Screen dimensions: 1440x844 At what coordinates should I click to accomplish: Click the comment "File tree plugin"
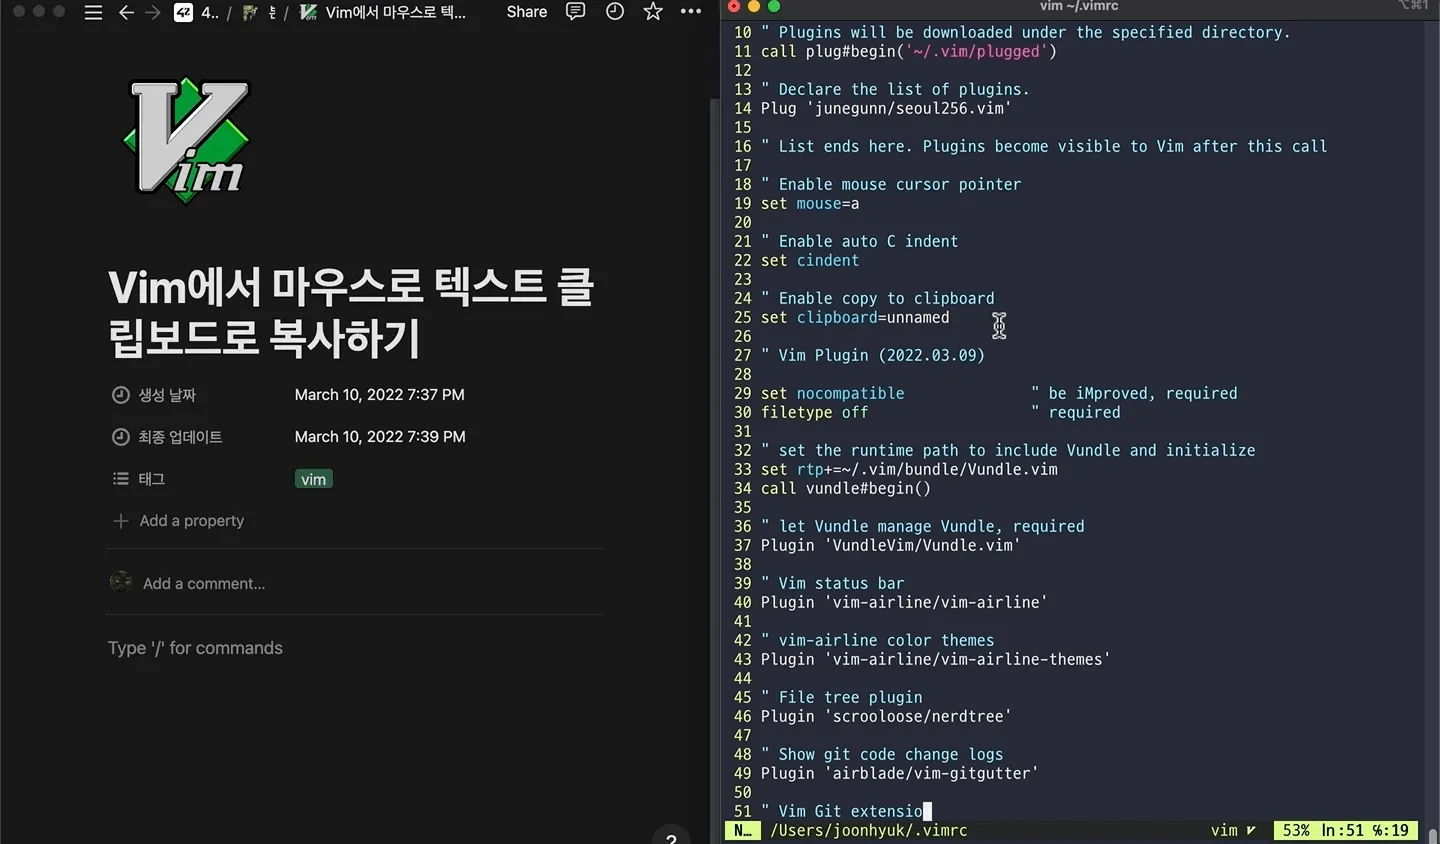842,698
